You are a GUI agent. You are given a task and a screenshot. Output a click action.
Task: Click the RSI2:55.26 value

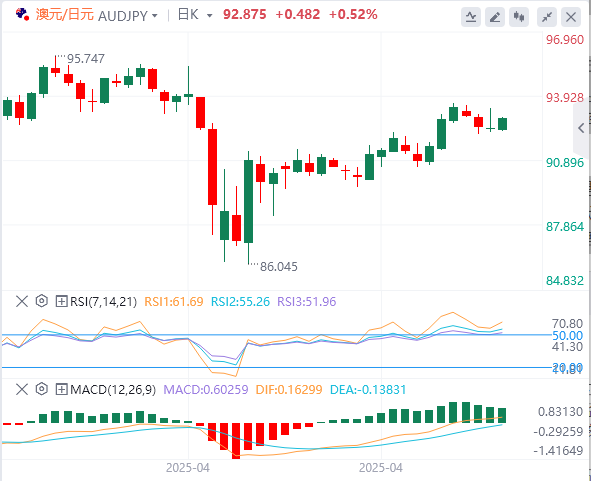coord(240,302)
